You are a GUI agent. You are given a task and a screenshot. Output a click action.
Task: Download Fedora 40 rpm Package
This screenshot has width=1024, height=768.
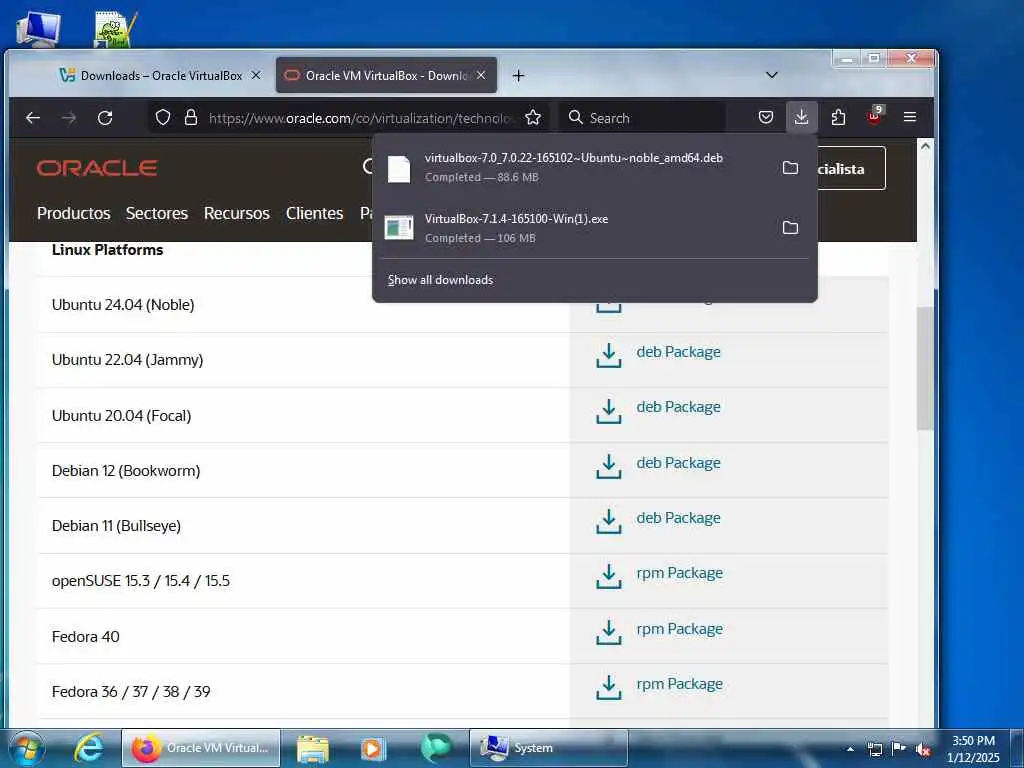tap(680, 629)
